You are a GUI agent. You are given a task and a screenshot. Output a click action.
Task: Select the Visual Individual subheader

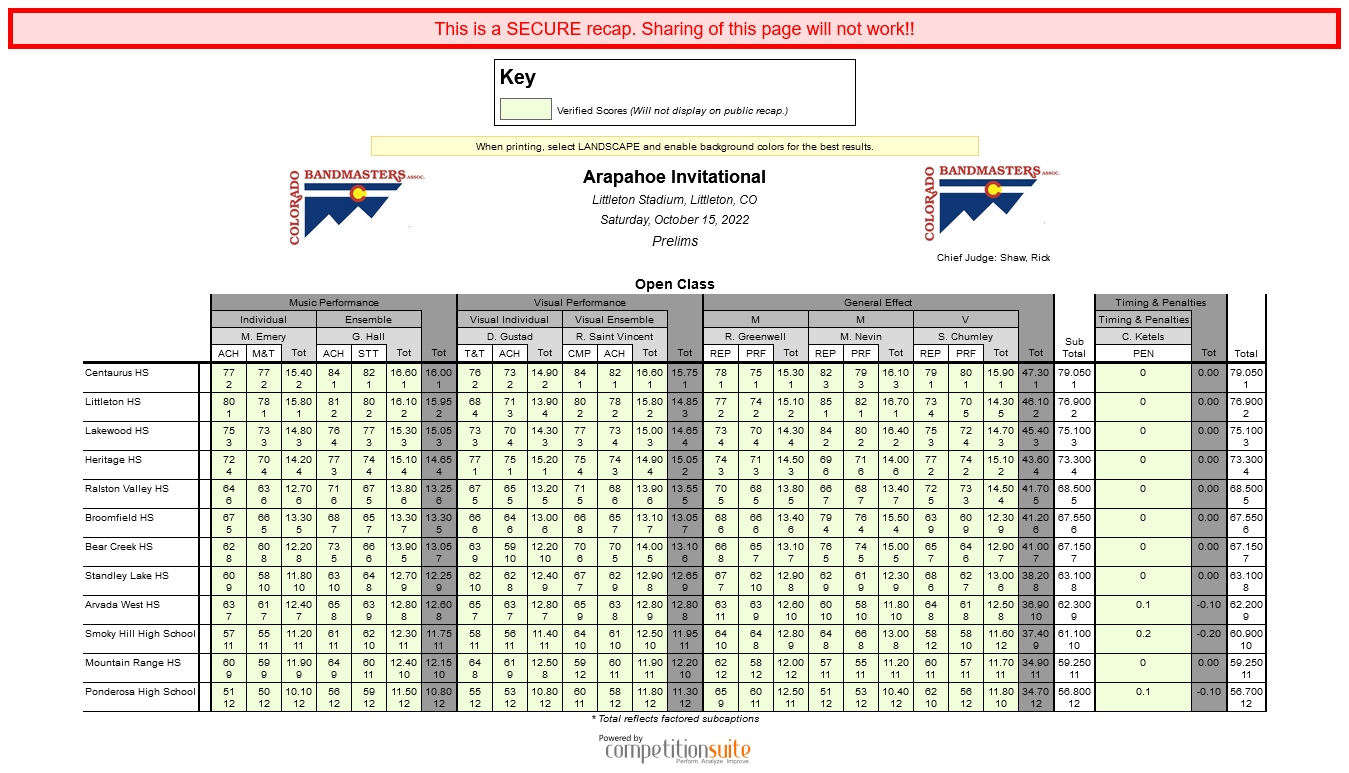510,320
